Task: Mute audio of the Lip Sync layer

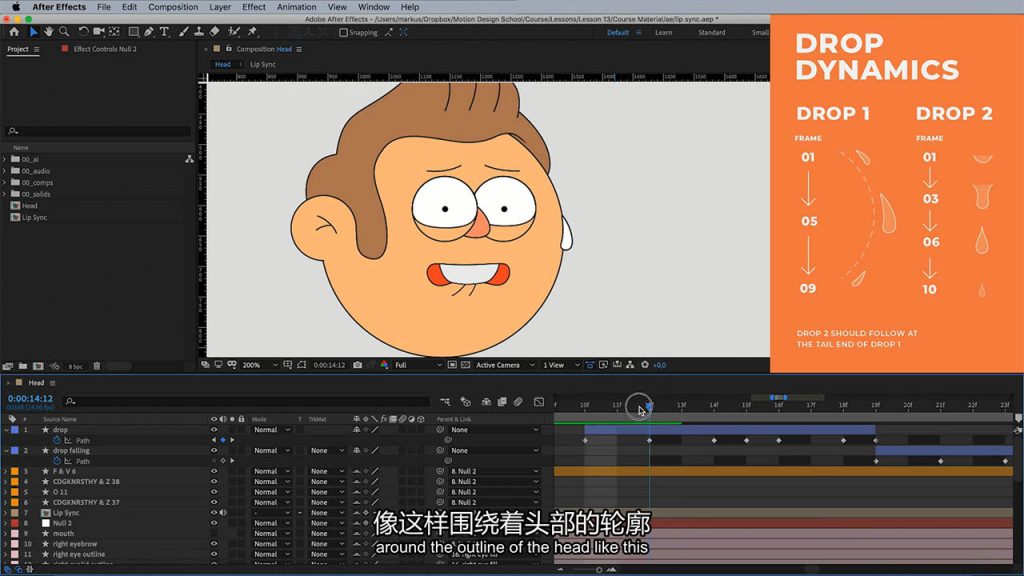Action: (x=223, y=513)
